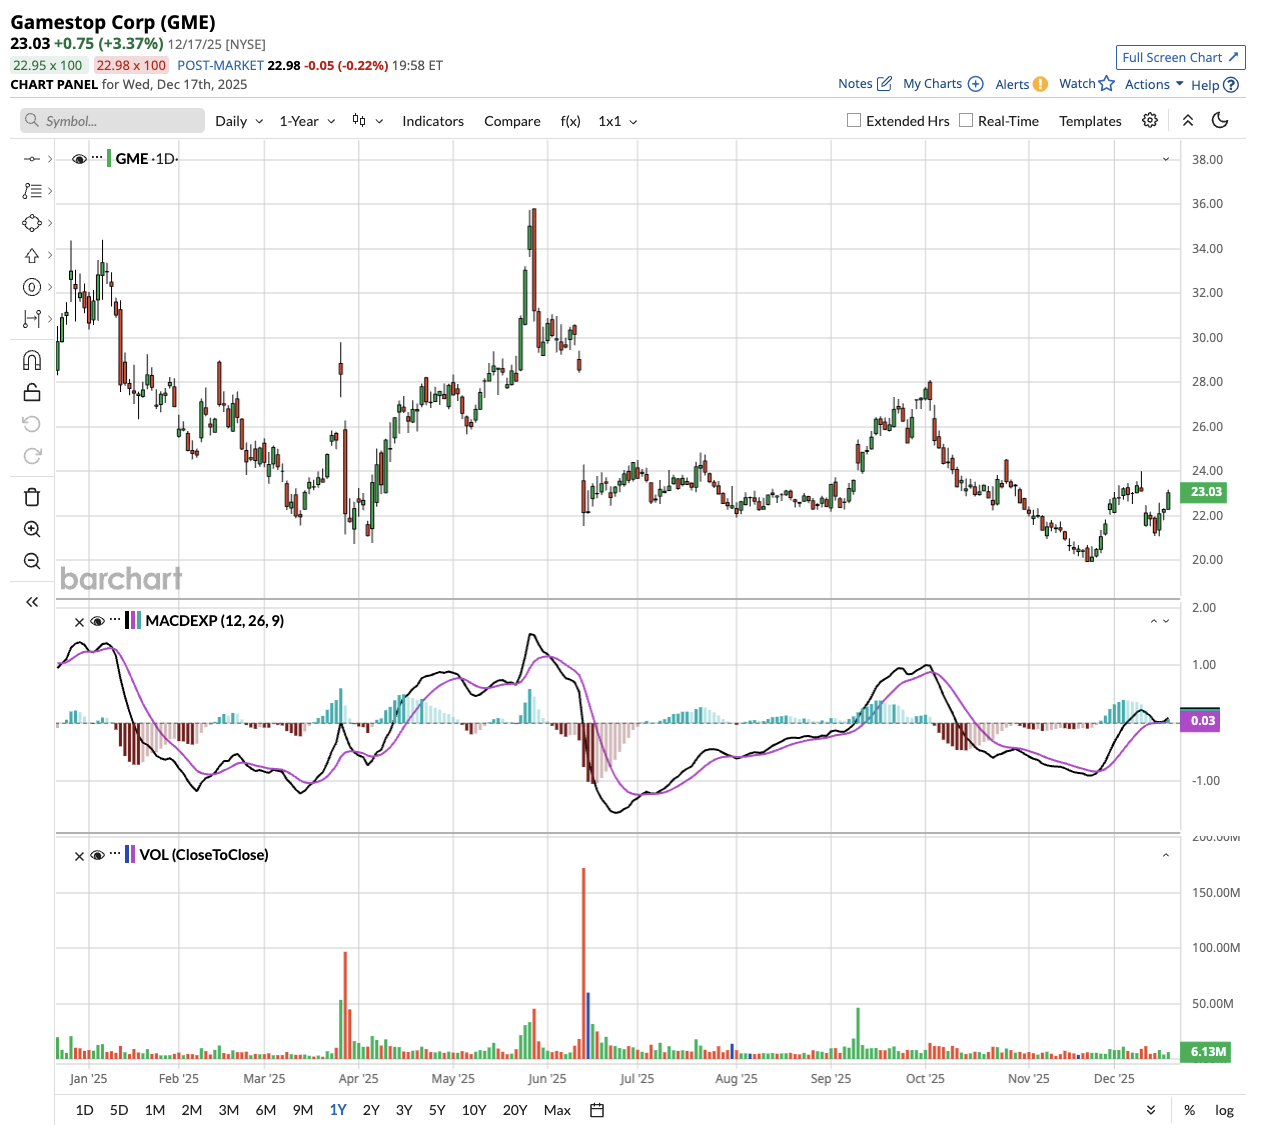The height and width of the screenshot is (1142, 1264).
Task: Toggle magnet snap mode
Action: click(x=32, y=361)
